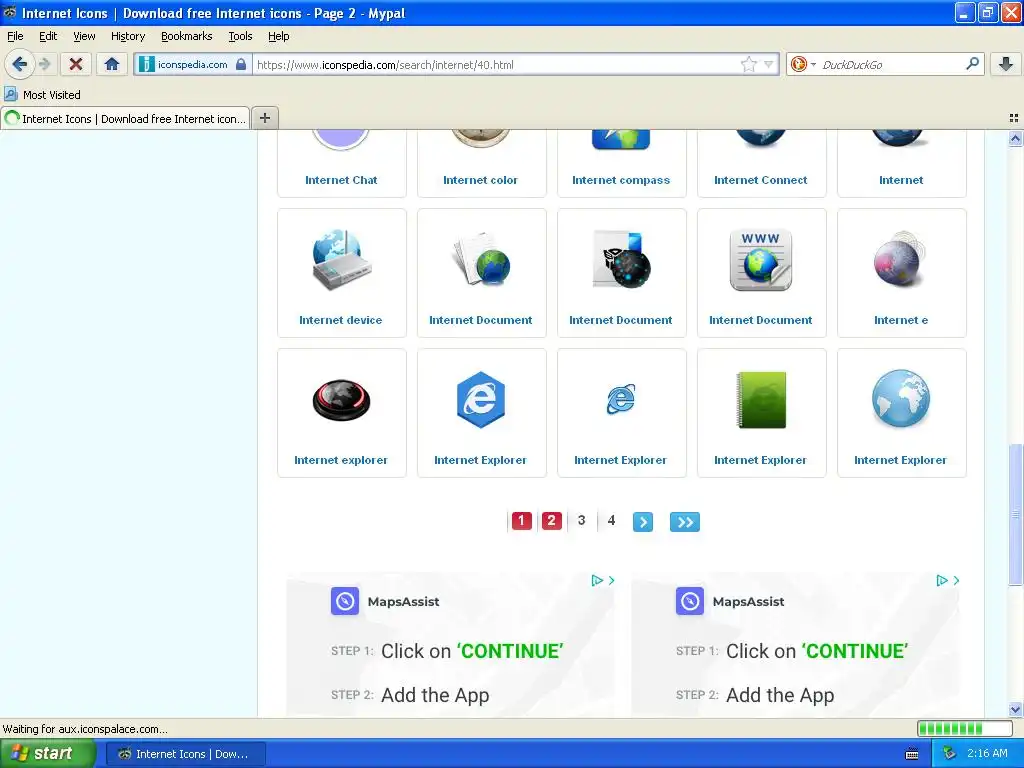Open the Internet device router globe icon
This screenshot has height=768, width=1024.
pyautogui.click(x=342, y=259)
